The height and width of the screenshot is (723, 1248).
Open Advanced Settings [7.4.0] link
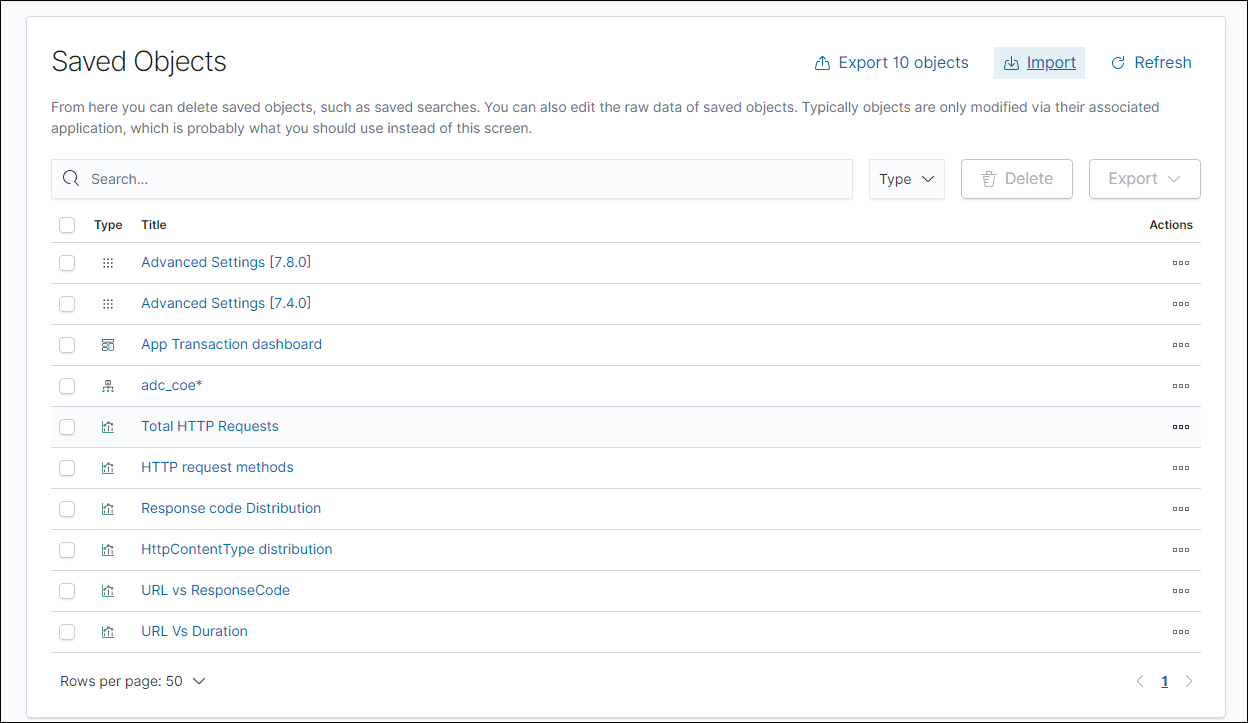pyautogui.click(x=226, y=304)
